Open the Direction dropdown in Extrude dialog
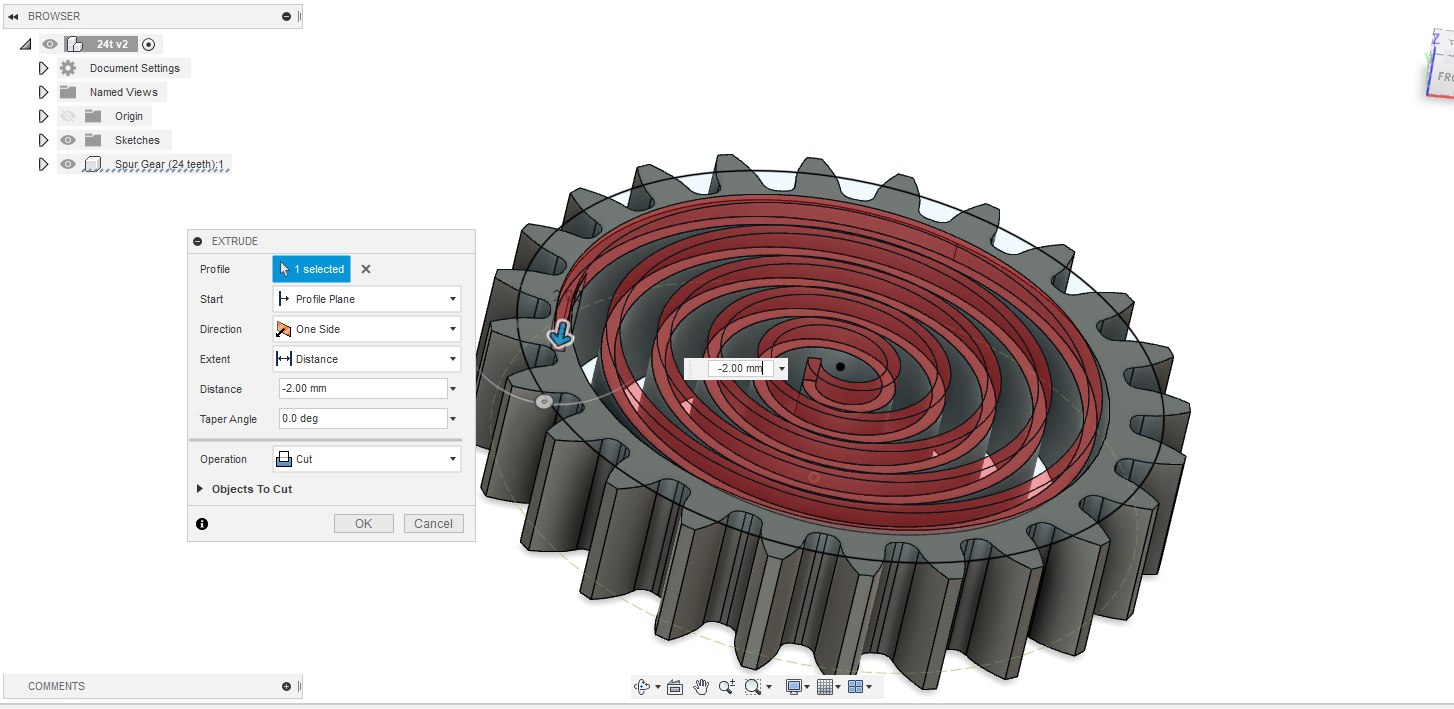 [452, 328]
